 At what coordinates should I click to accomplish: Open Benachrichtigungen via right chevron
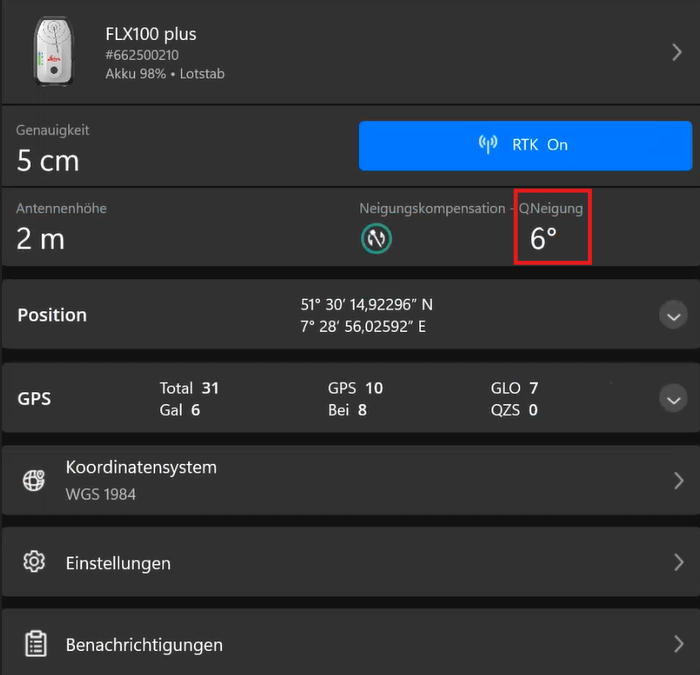[x=677, y=644]
